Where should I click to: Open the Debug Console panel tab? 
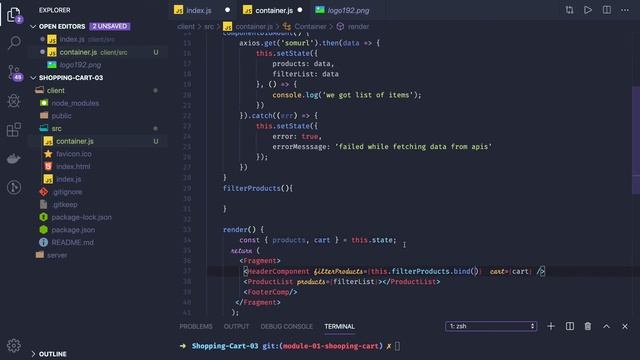point(287,327)
